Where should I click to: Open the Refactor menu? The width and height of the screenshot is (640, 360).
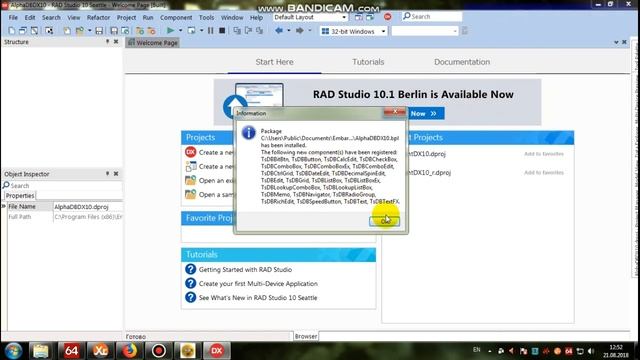(98, 18)
